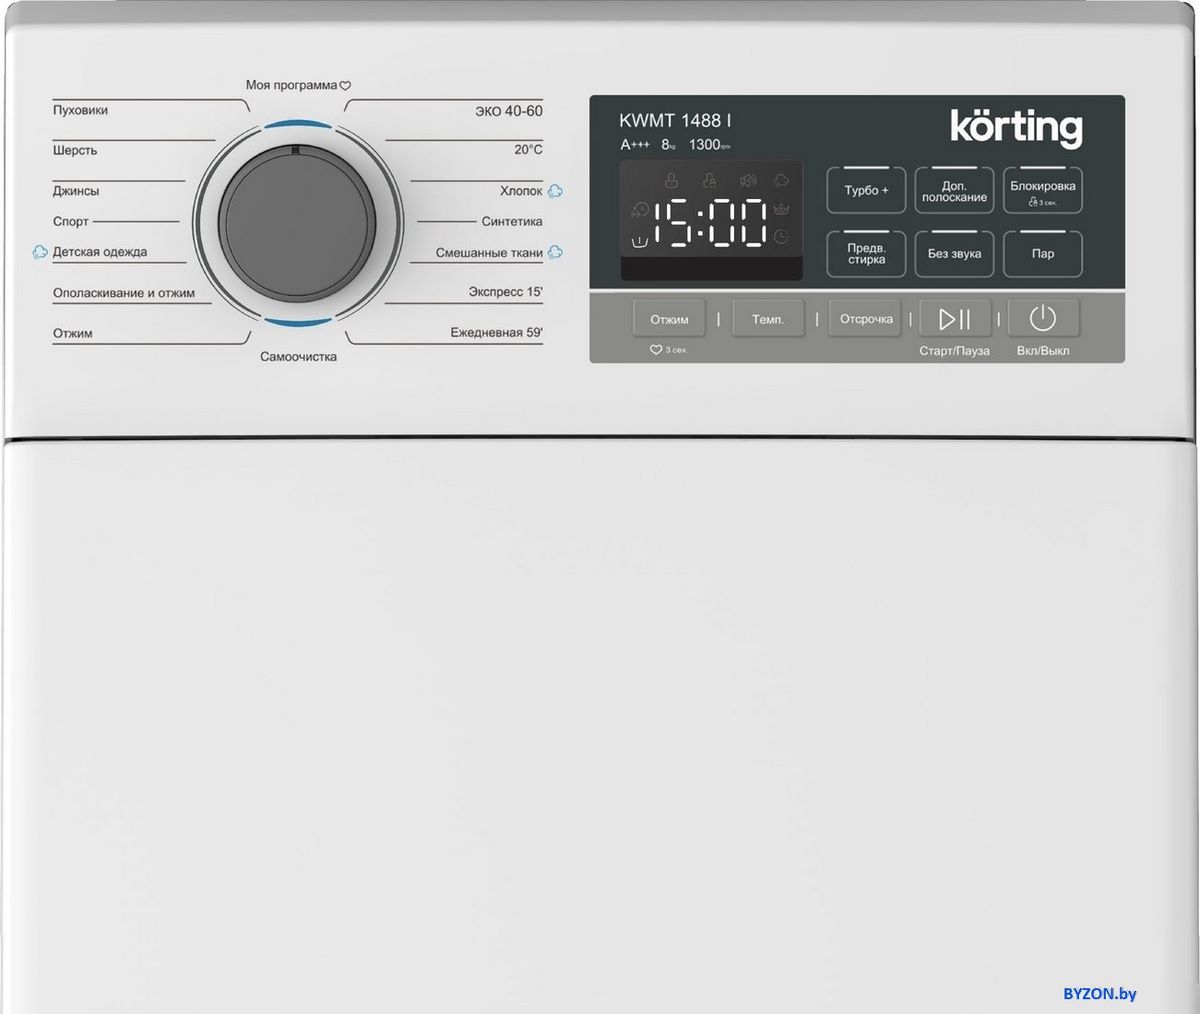This screenshot has height=1014, width=1200.
Task: Toggle Доп. полоскание extra rinse
Action: (954, 191)
